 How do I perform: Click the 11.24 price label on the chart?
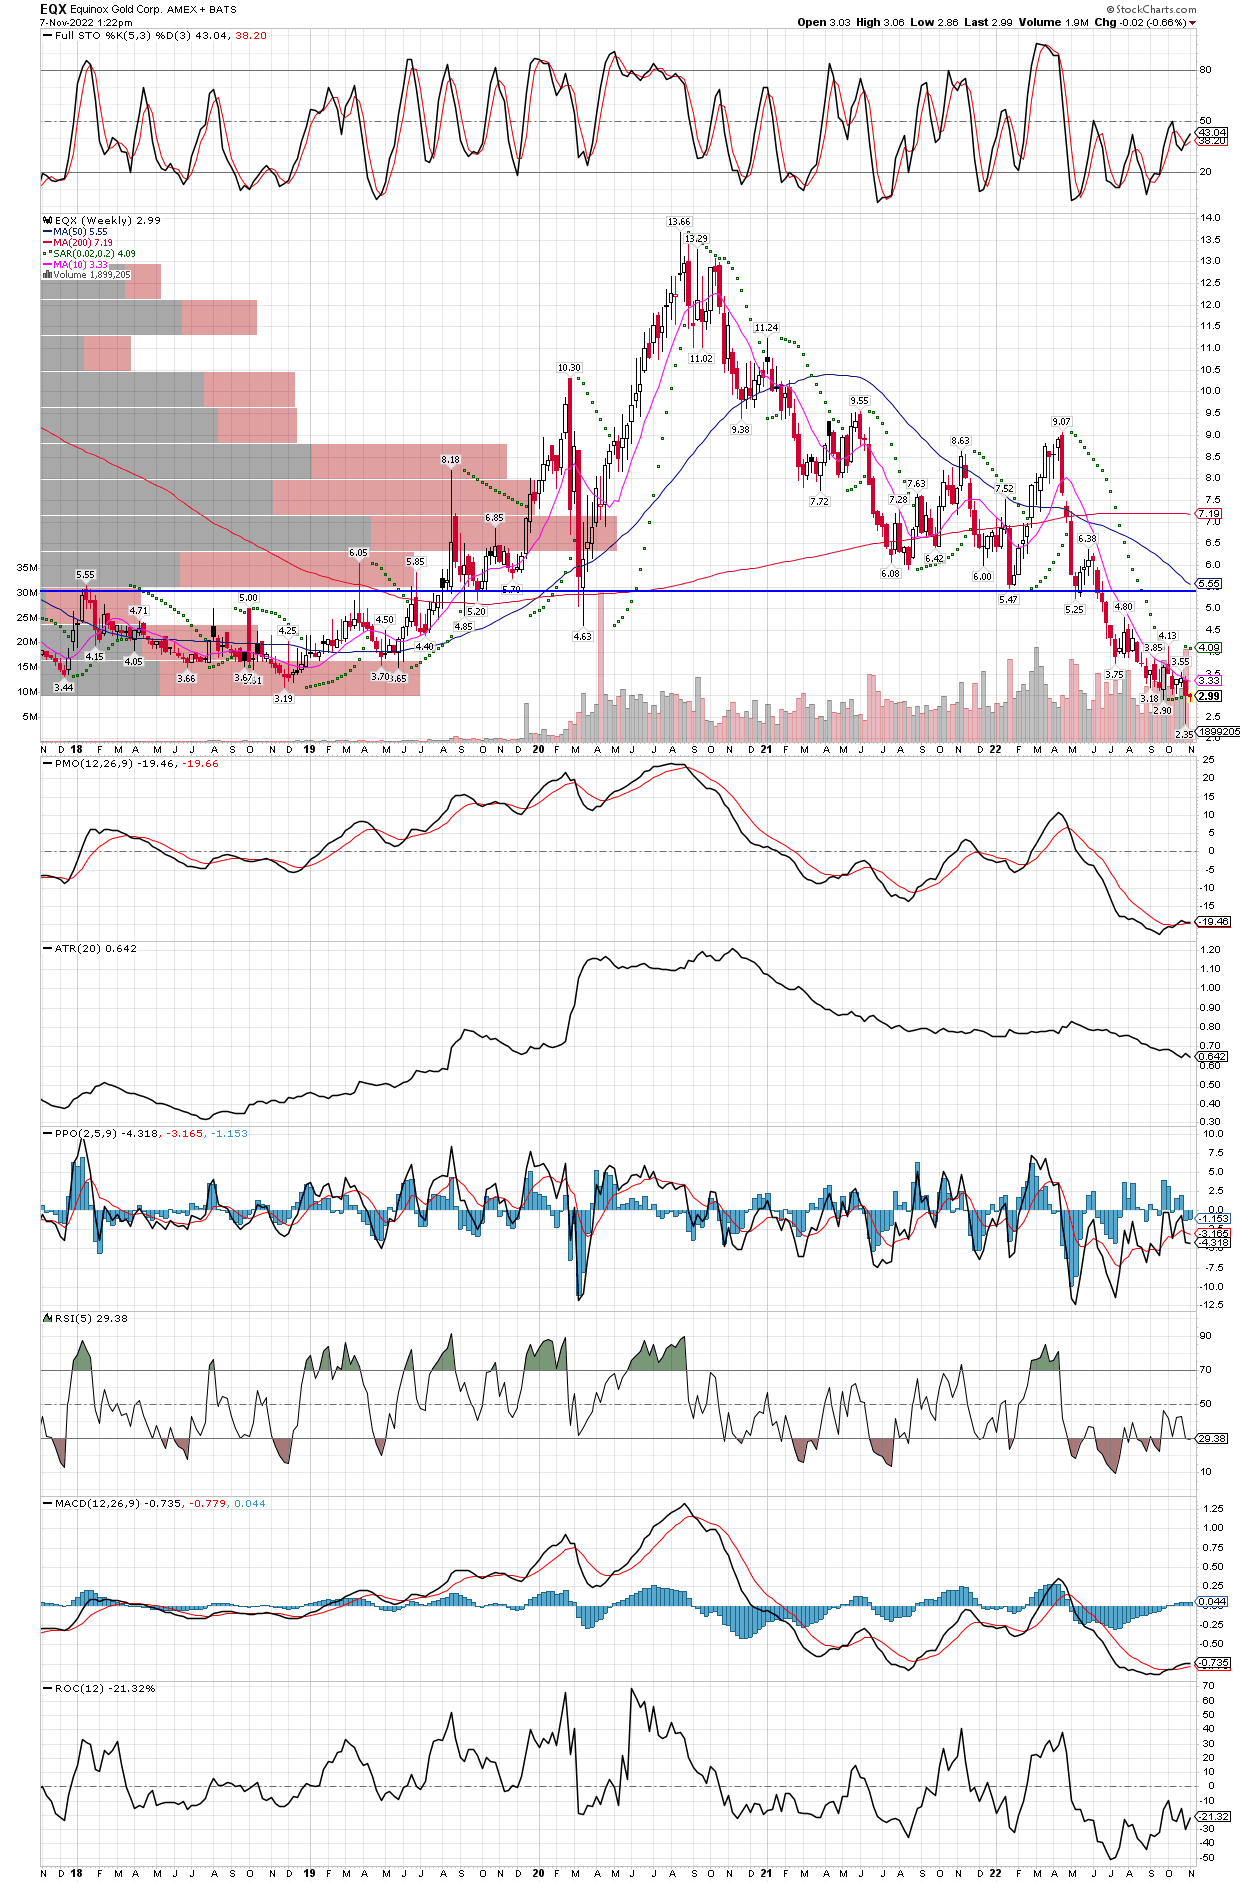tap(766, 328)
